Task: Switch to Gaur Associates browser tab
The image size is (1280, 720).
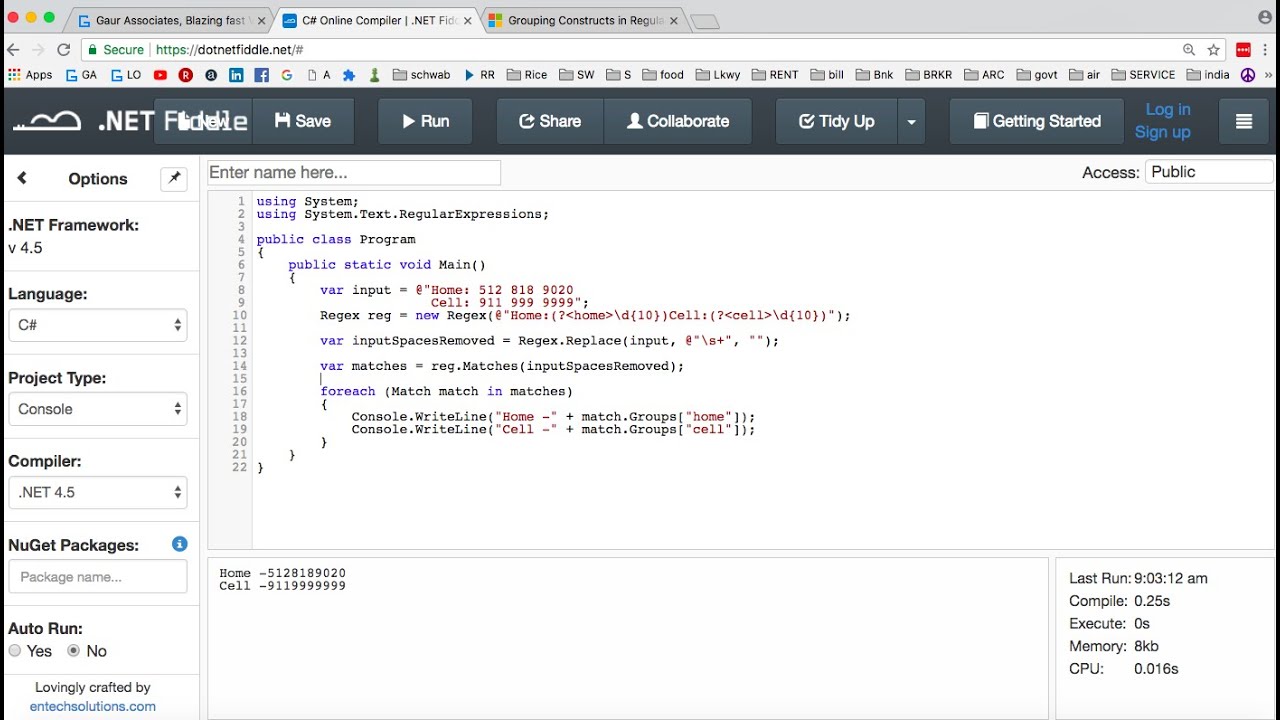Action: click(168, 20)
